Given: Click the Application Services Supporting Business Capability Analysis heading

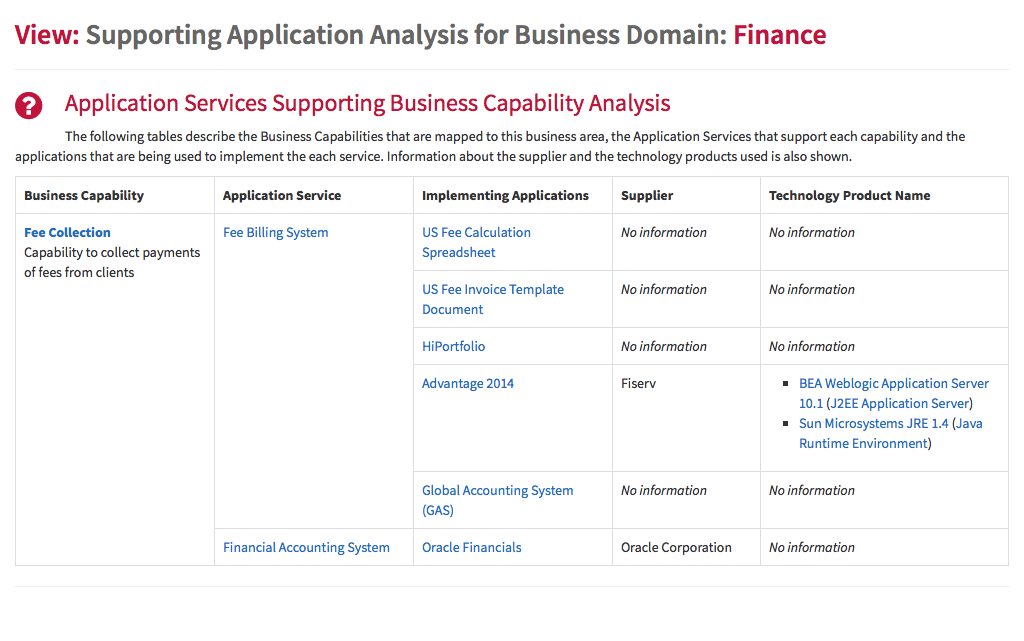Looking at the screenshot, I should click(368, 103).
